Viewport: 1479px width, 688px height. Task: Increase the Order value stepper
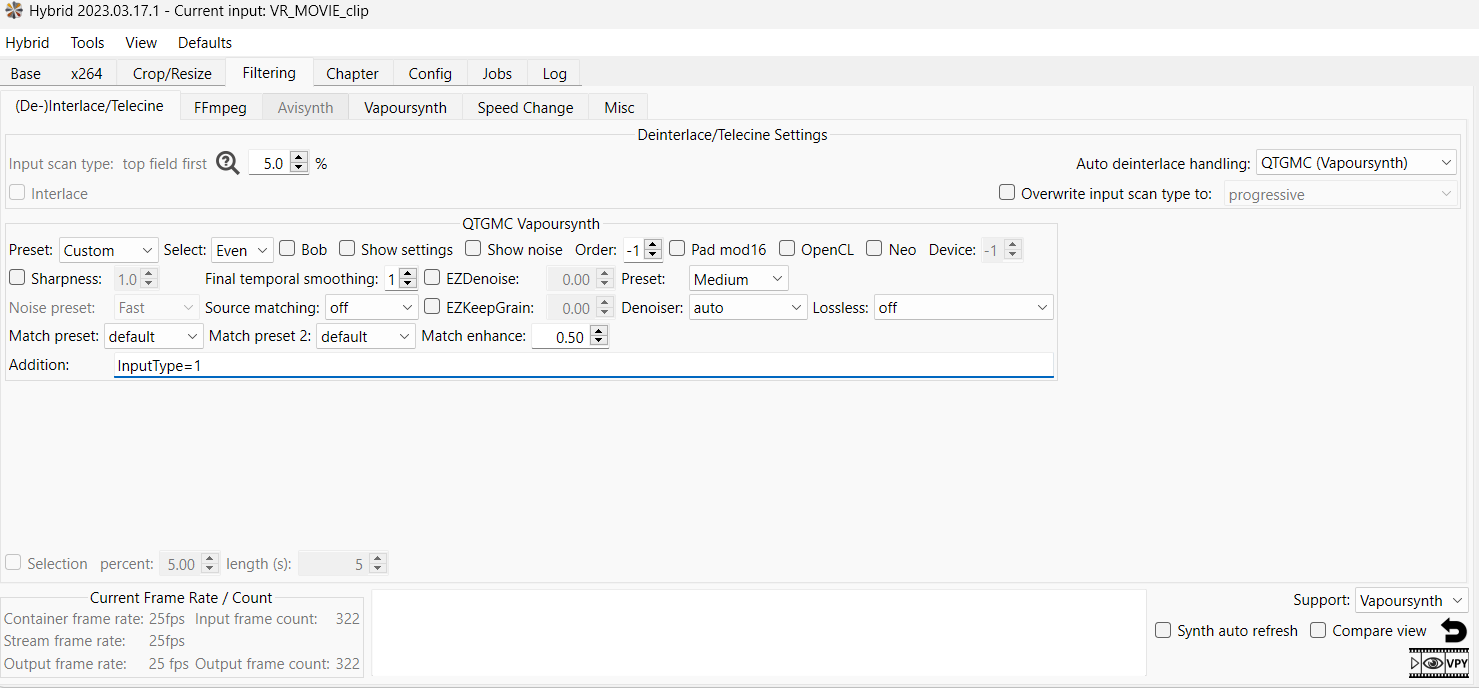coord(653,244)
